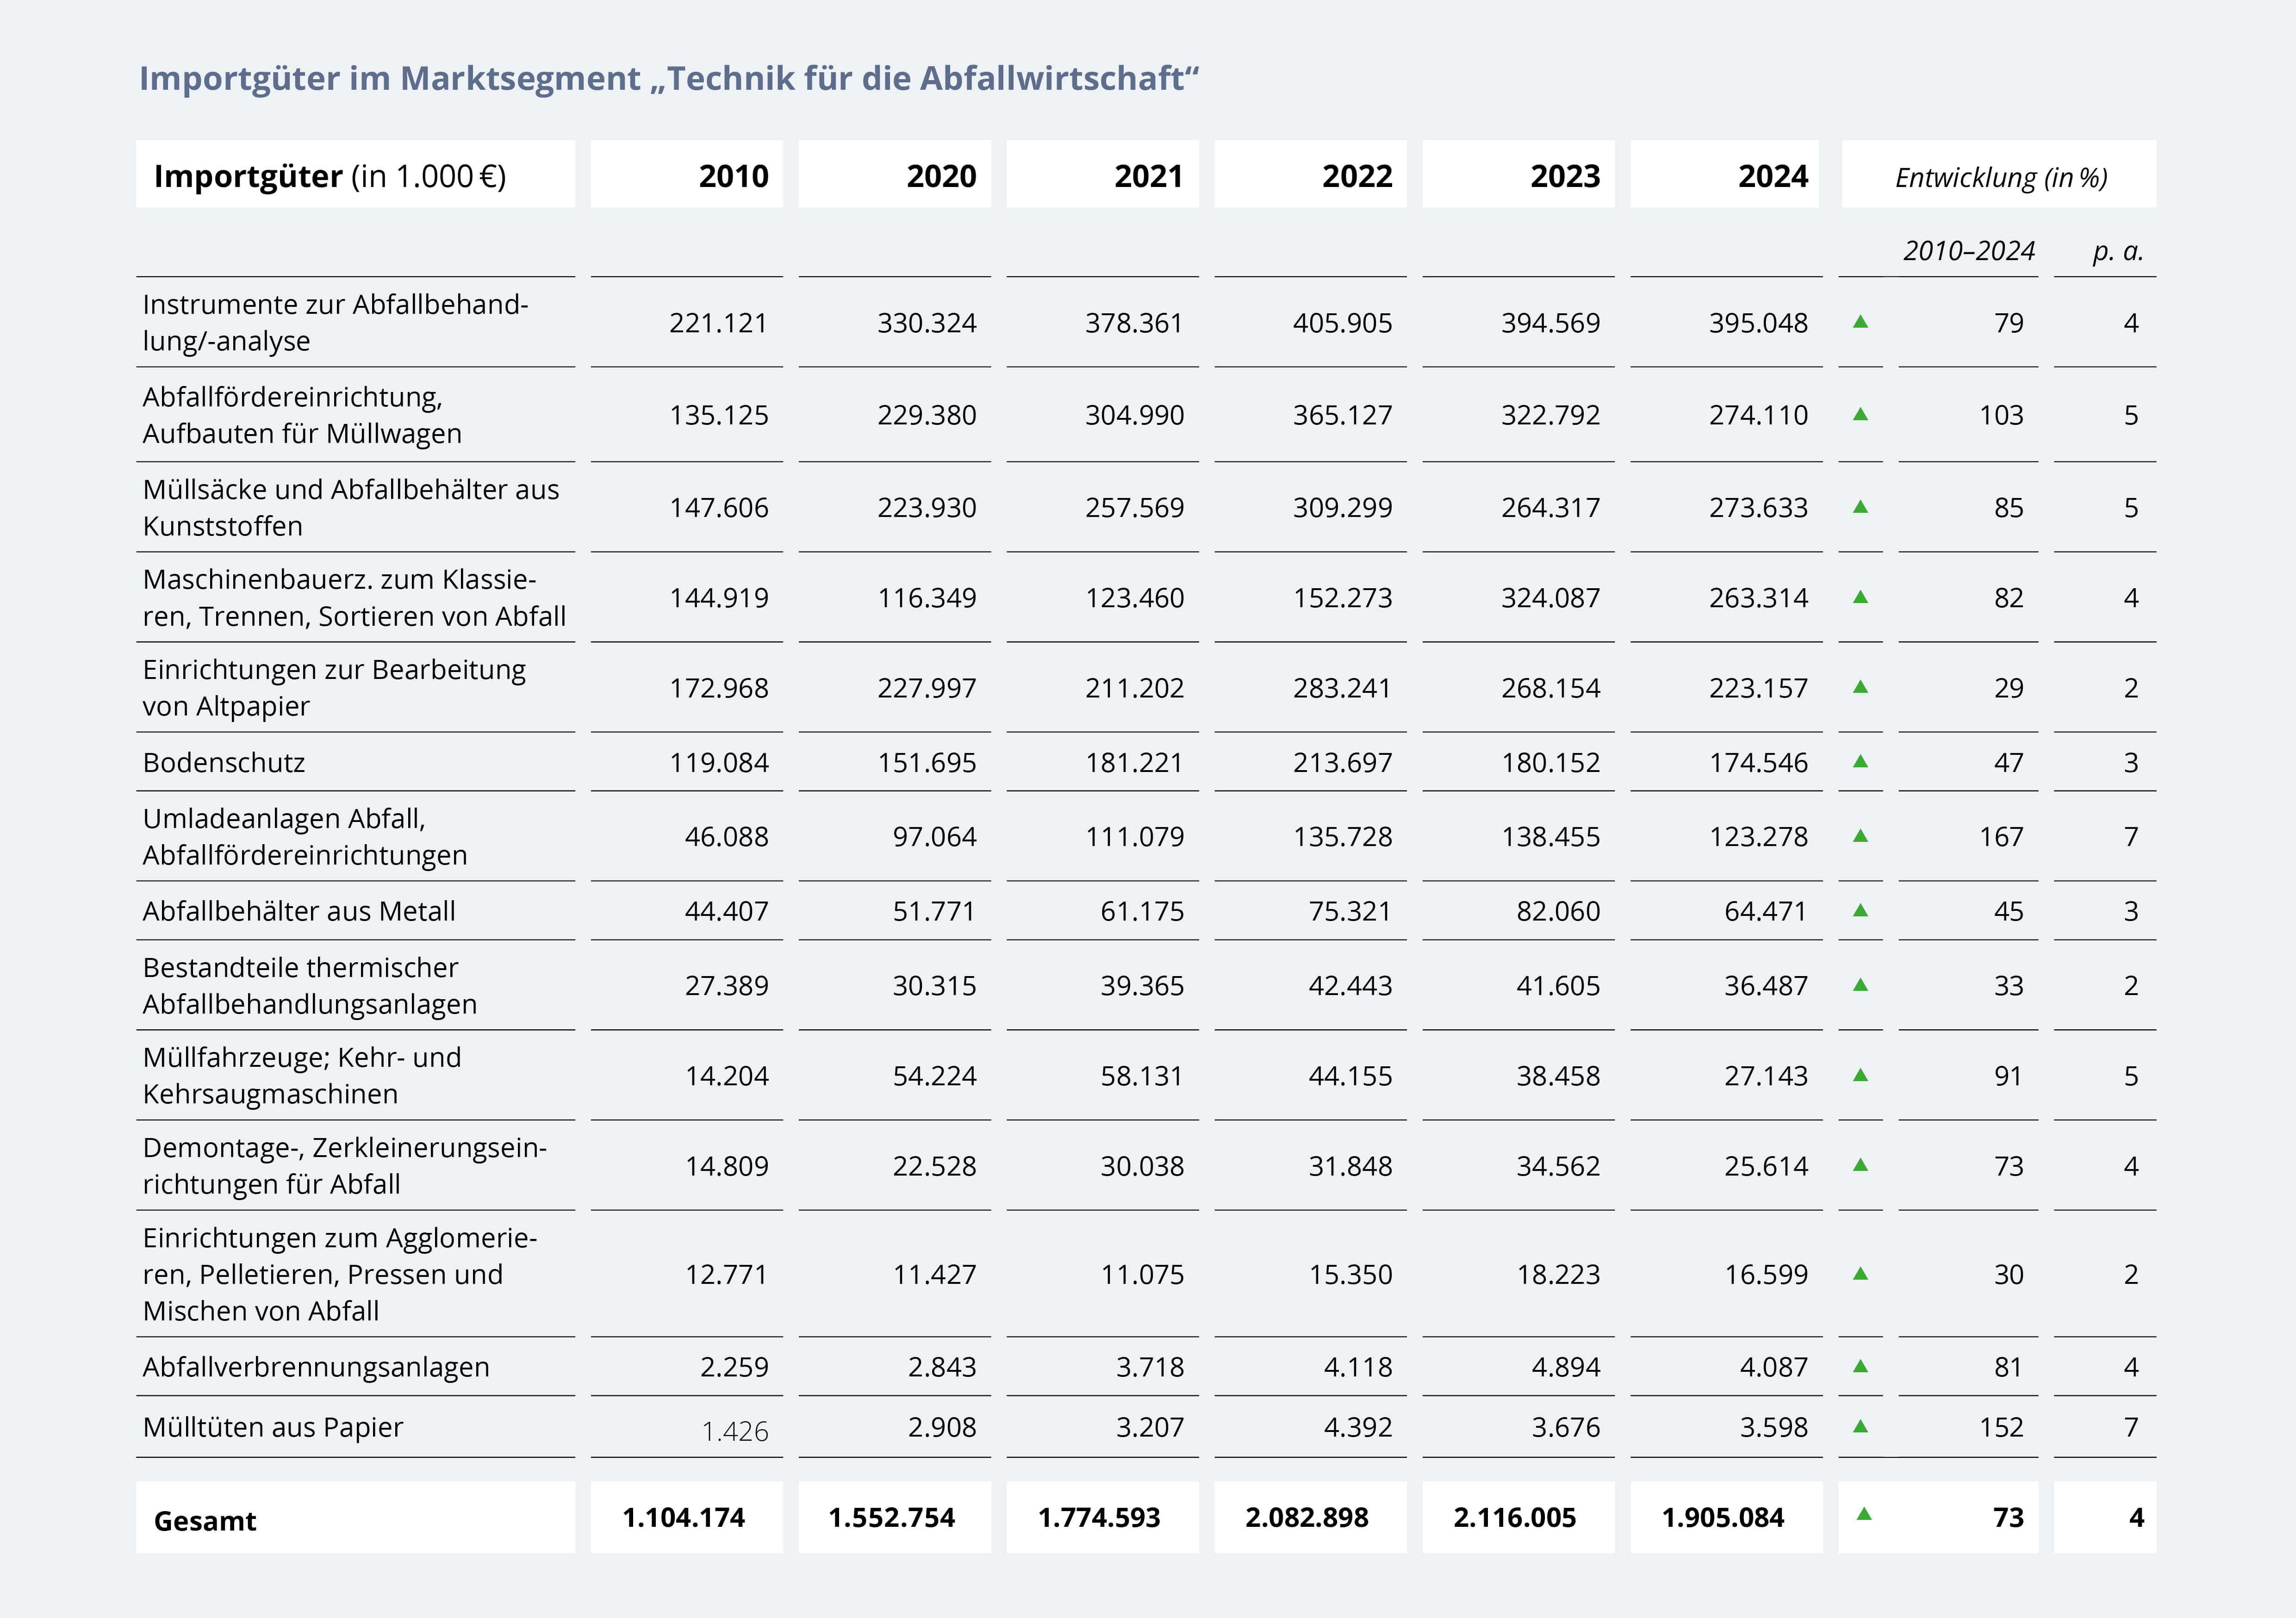Click green arrow in Abfallverbrennungsanlagen row
Image resolution: width=2296 pixels, height=1618 pixels.
pos(1860,1367)
